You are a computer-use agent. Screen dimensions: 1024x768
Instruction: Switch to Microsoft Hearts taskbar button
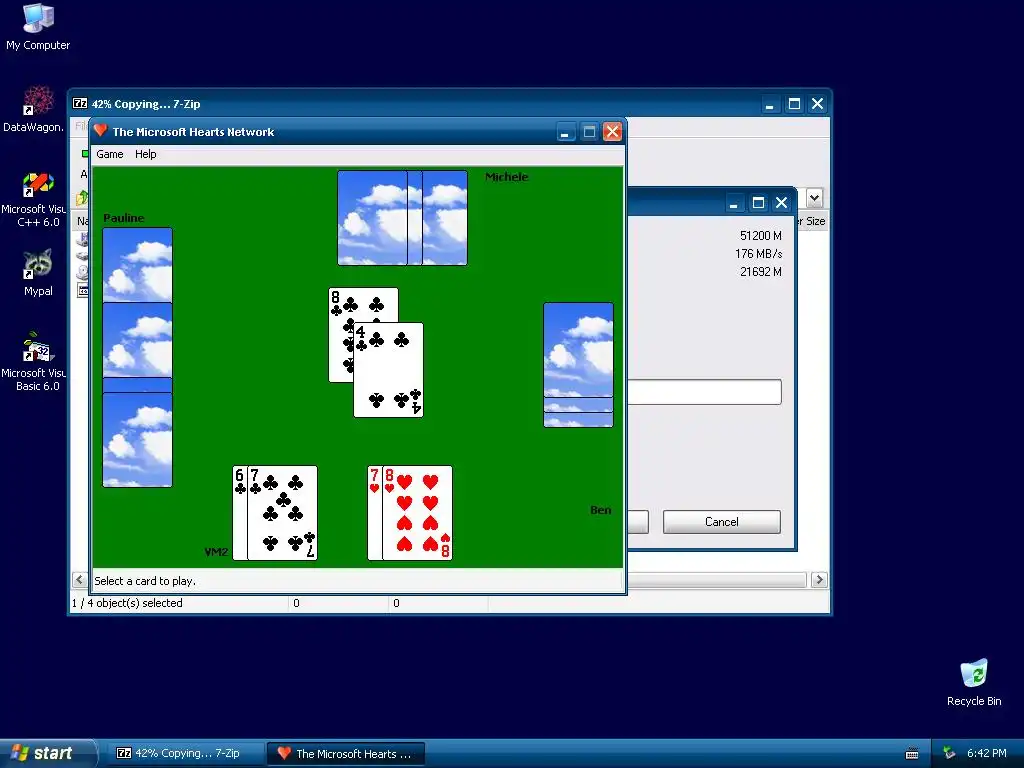[x=346, y=754]
